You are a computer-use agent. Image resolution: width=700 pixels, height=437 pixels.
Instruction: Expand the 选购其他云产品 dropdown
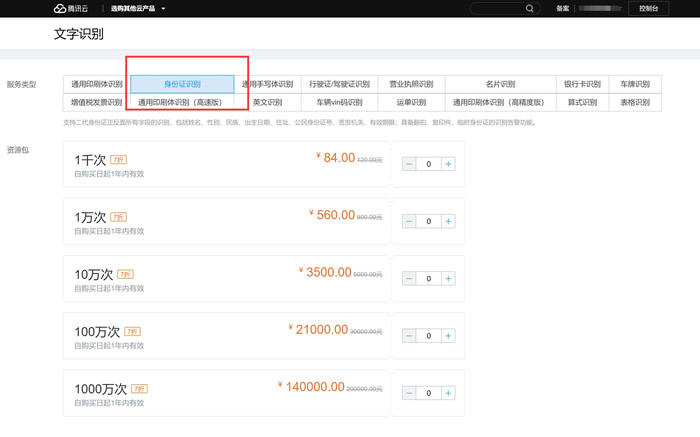(138, 8)
